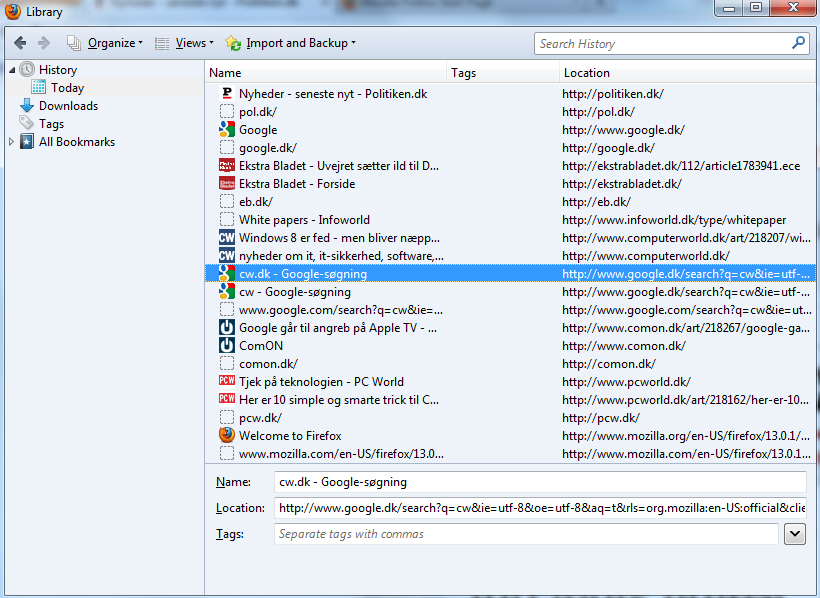
Task: Click the Firefox icon of Welcome to Firefox
Action: click(226, 435)
